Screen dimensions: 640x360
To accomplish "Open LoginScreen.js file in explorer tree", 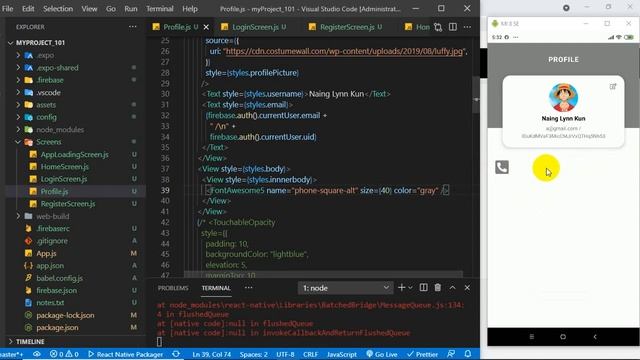I will (x=64, y=179).
